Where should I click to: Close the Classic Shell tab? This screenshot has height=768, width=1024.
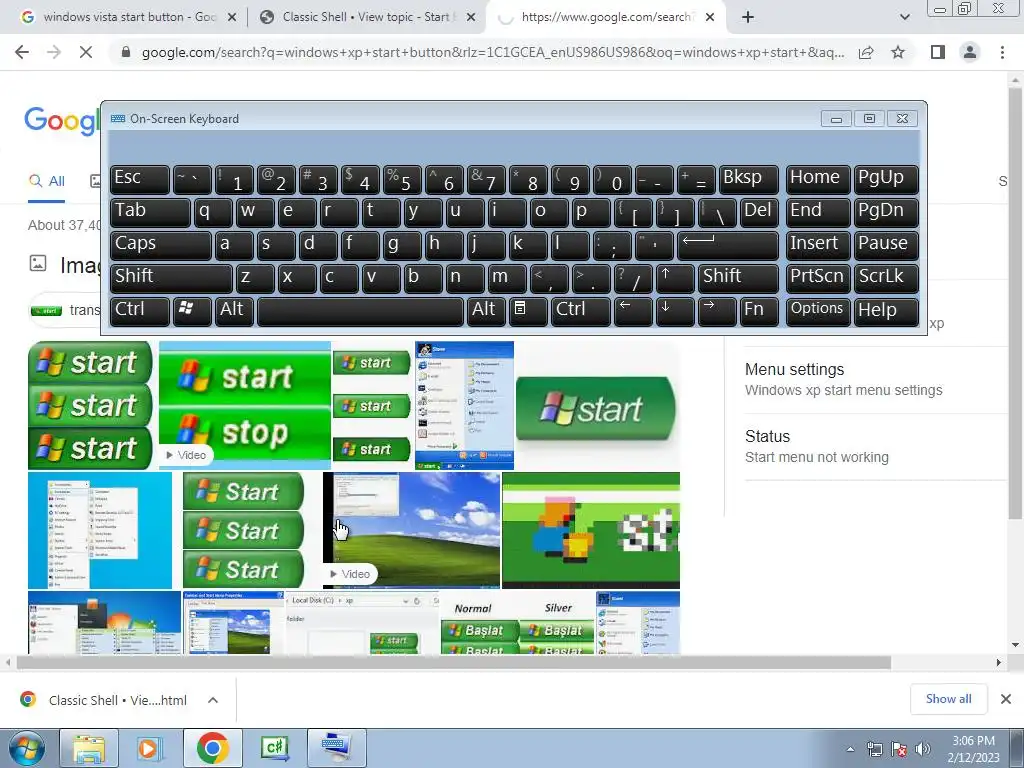(471, 17)
